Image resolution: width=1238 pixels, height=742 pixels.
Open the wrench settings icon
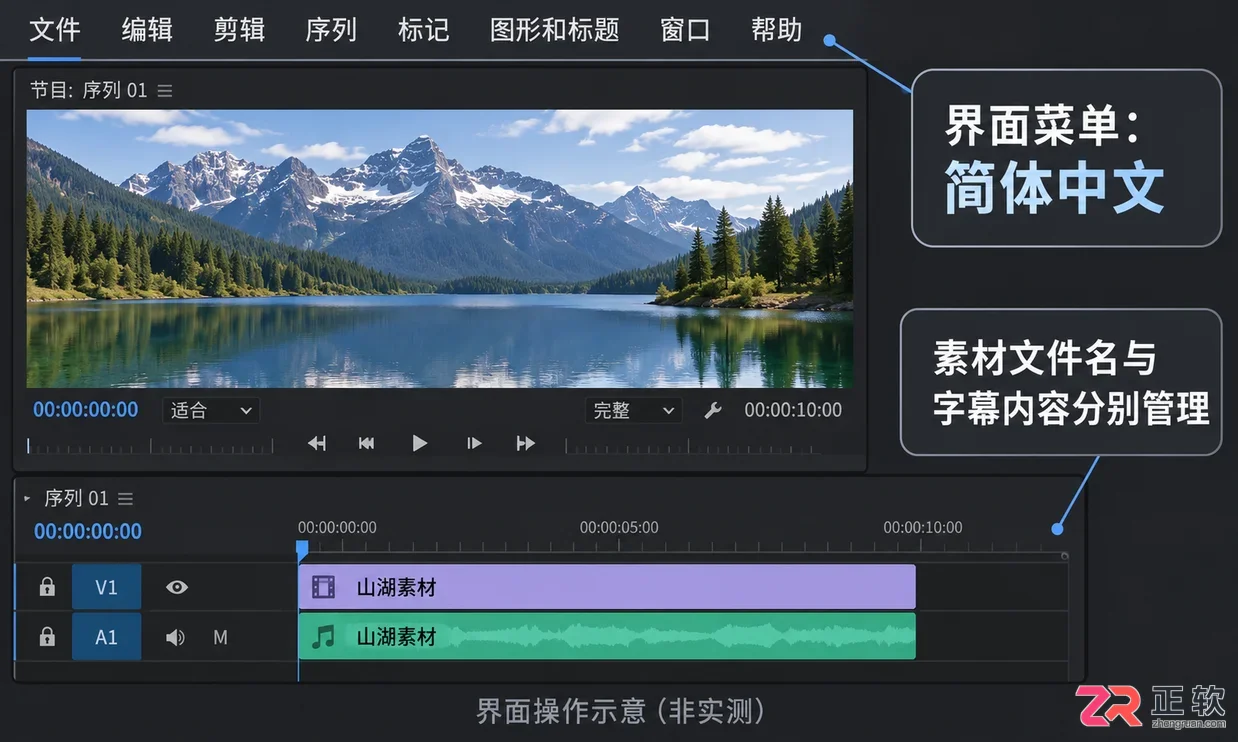pyautogui.click(x=713, y=410)
